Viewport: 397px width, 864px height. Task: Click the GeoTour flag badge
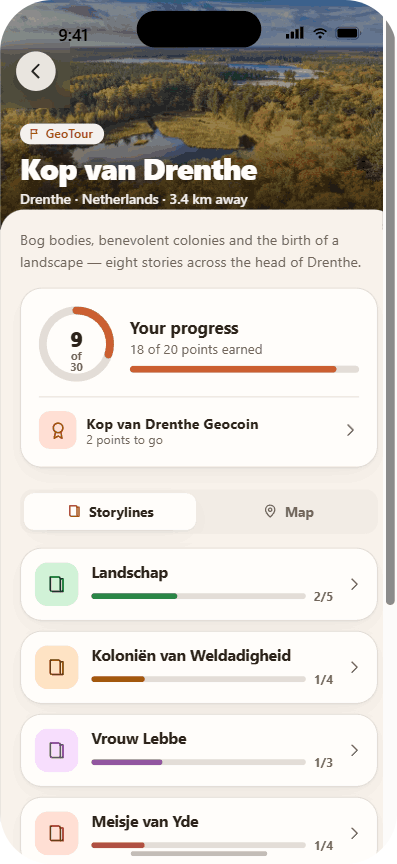click(62, 134)
